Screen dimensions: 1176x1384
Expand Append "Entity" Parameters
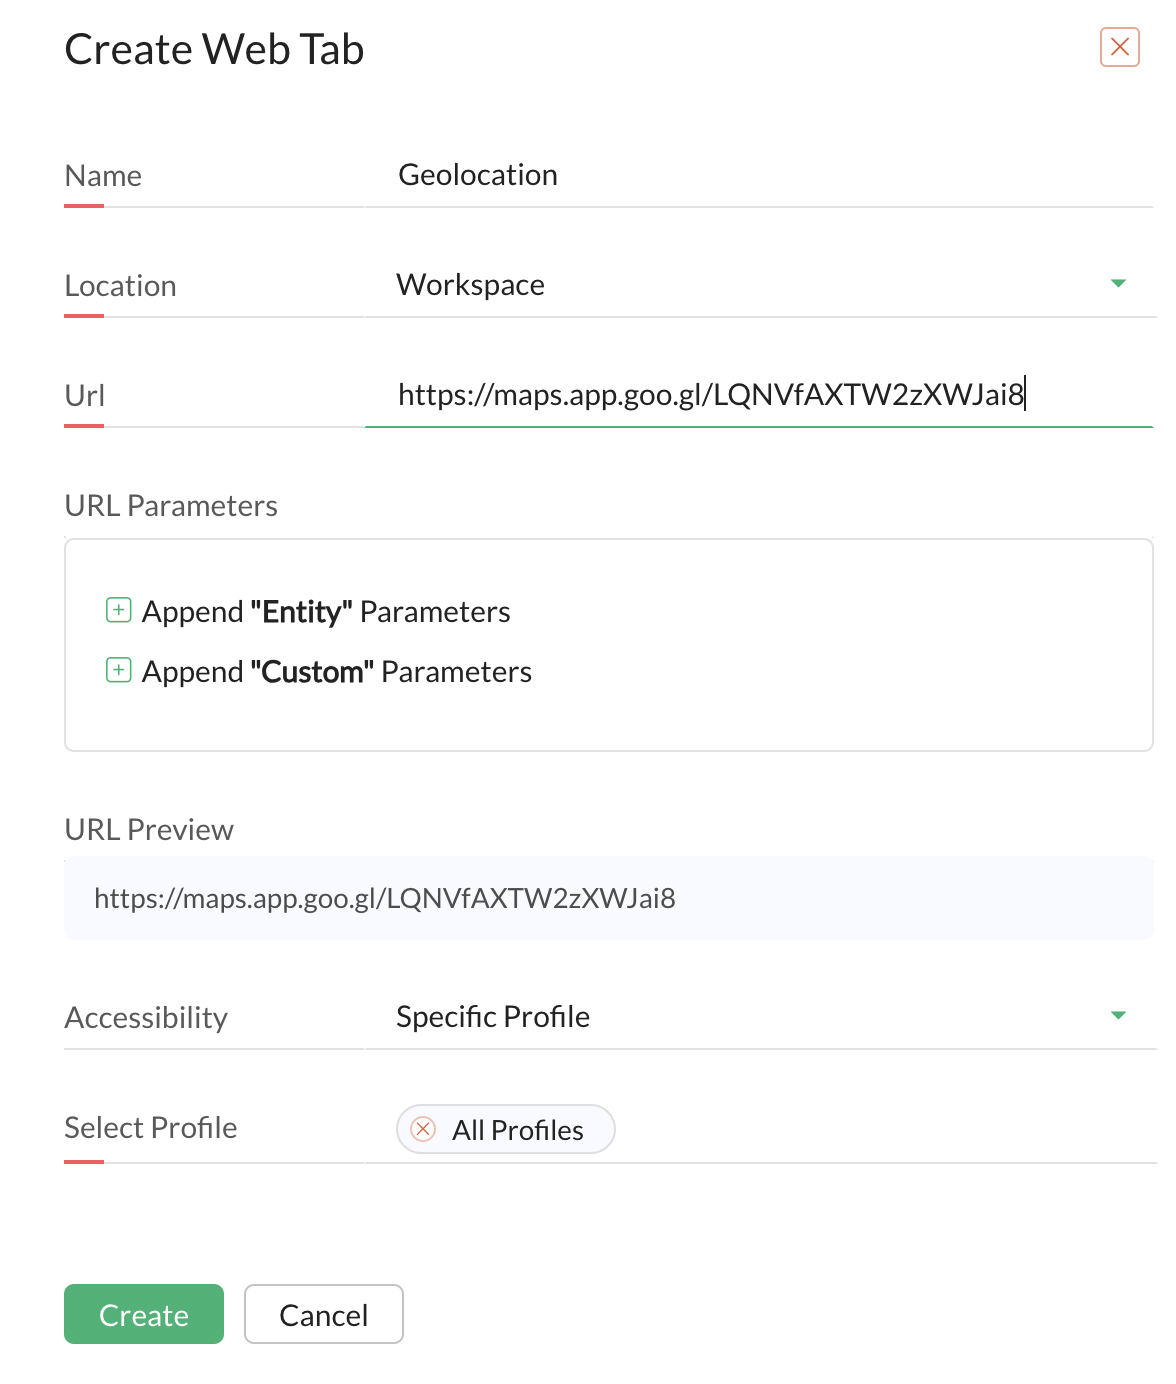pos(326,611)
